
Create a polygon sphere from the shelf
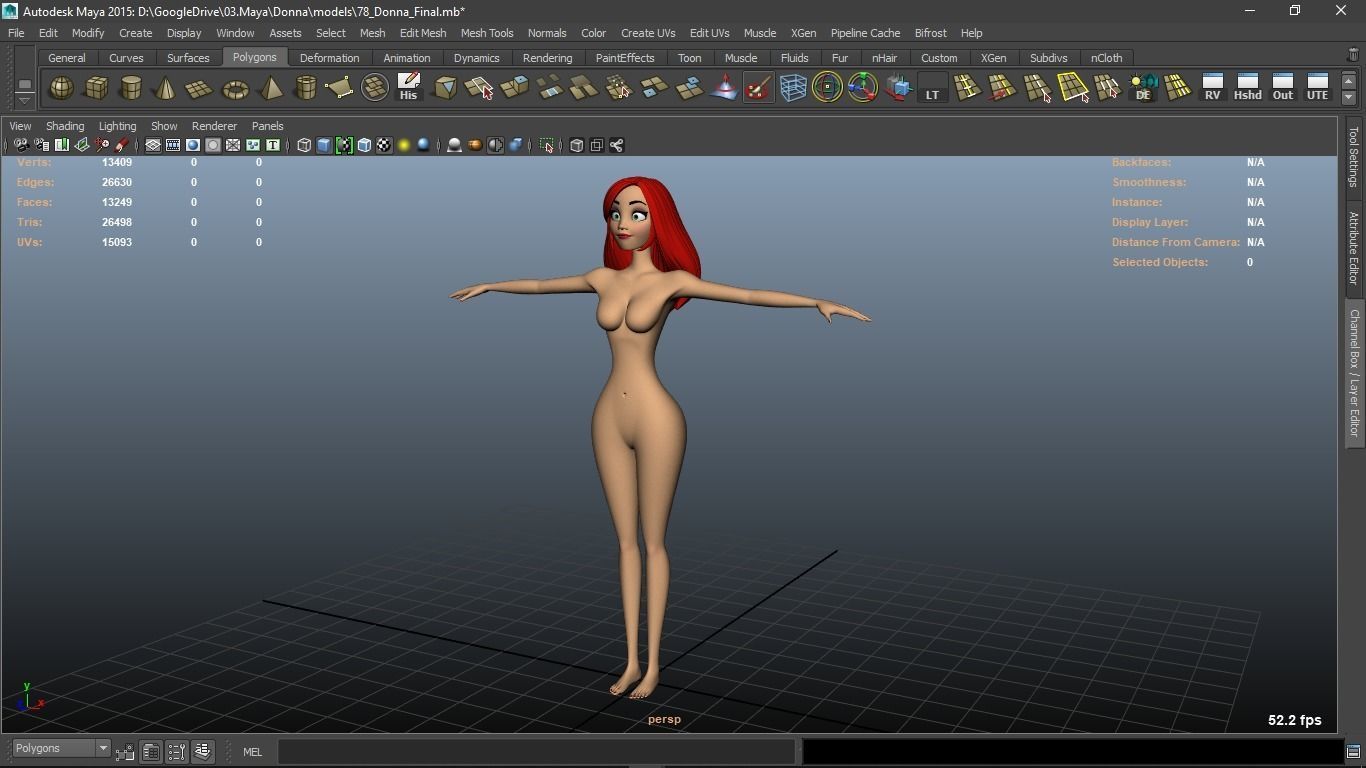coord(61,88)
